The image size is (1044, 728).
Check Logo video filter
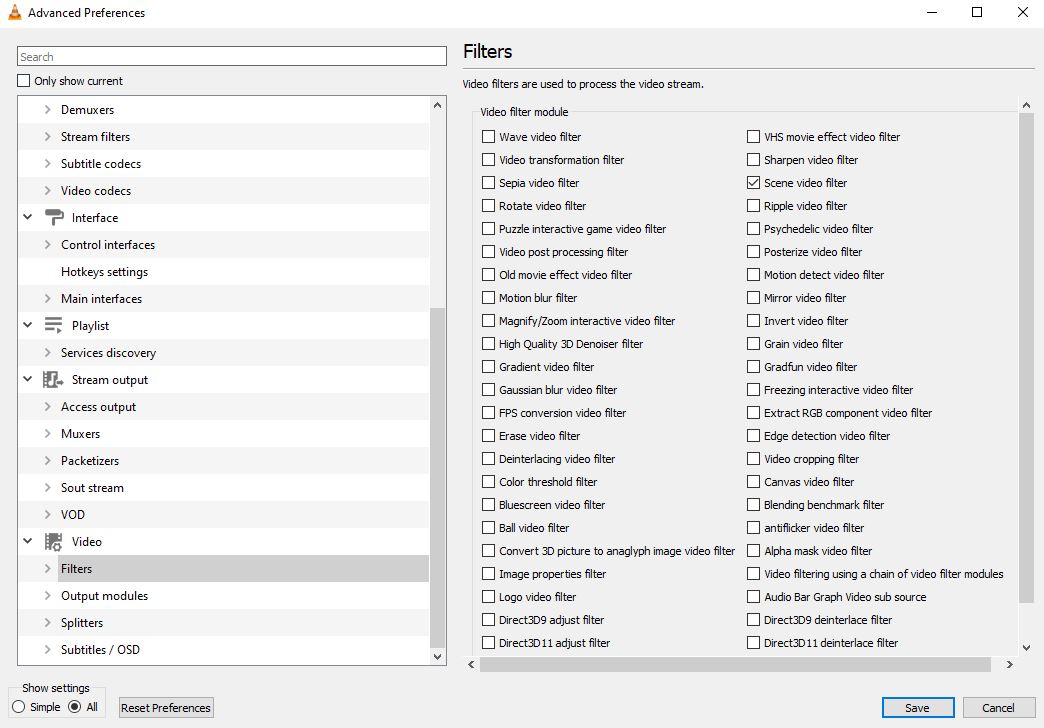coord(488,597)
